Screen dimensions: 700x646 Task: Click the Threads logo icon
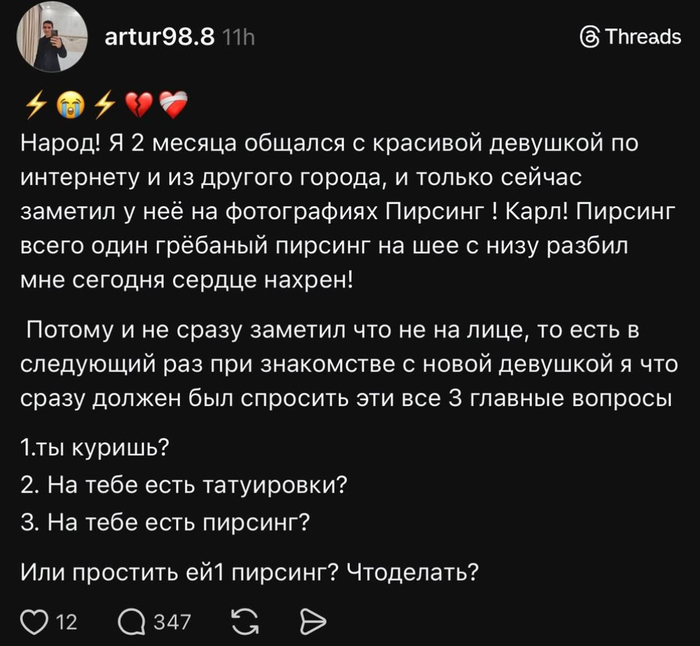tap(590, 38)
